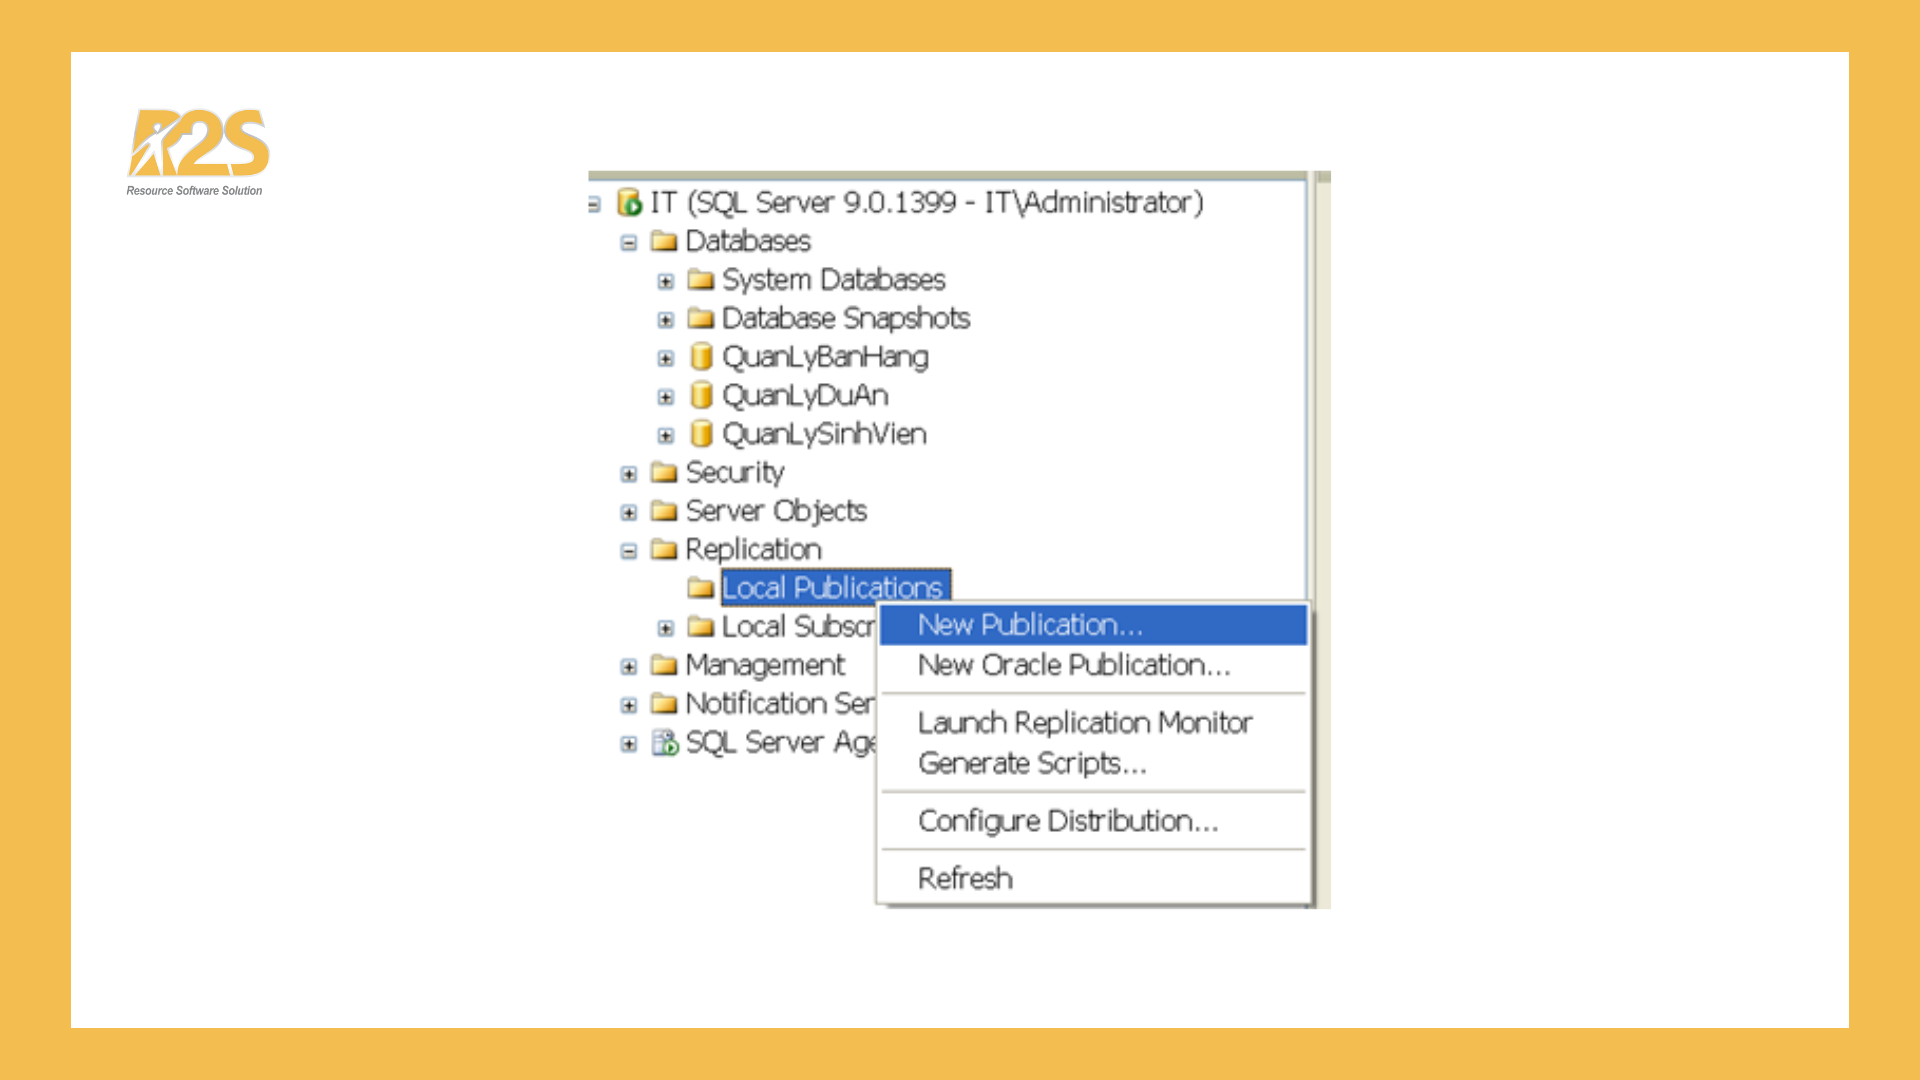Select the QuanLyBanHang database cylinder icon
The image size is (1920, 1080).
click(x=703, y=357)
